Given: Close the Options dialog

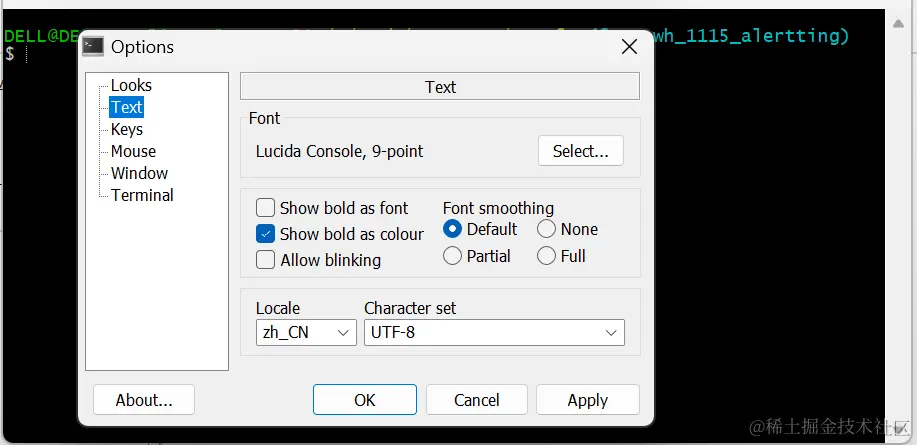Looking at the screenshot, I should [629, 46].
